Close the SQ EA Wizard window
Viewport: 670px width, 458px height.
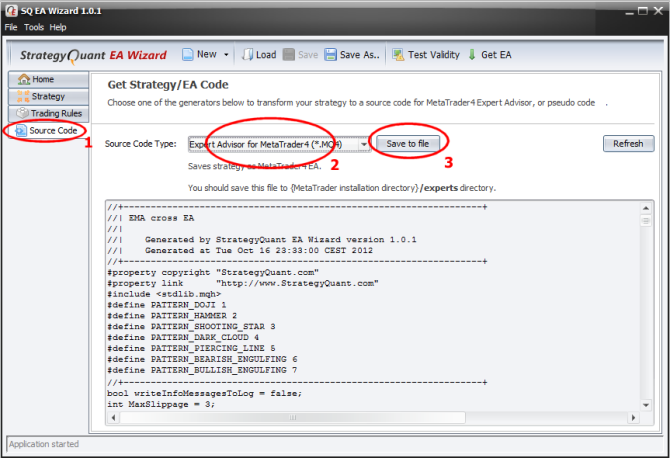coord(658,11)
